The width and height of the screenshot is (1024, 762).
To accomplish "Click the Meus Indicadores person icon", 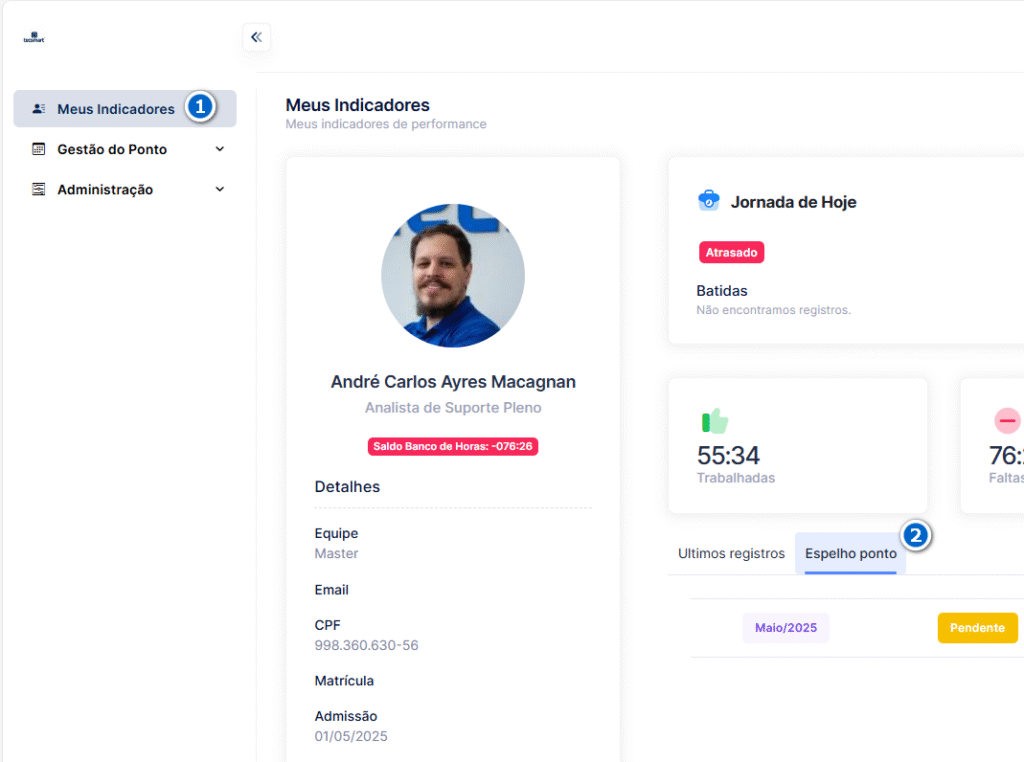I will pyautogui.click(x=39, y=108).
